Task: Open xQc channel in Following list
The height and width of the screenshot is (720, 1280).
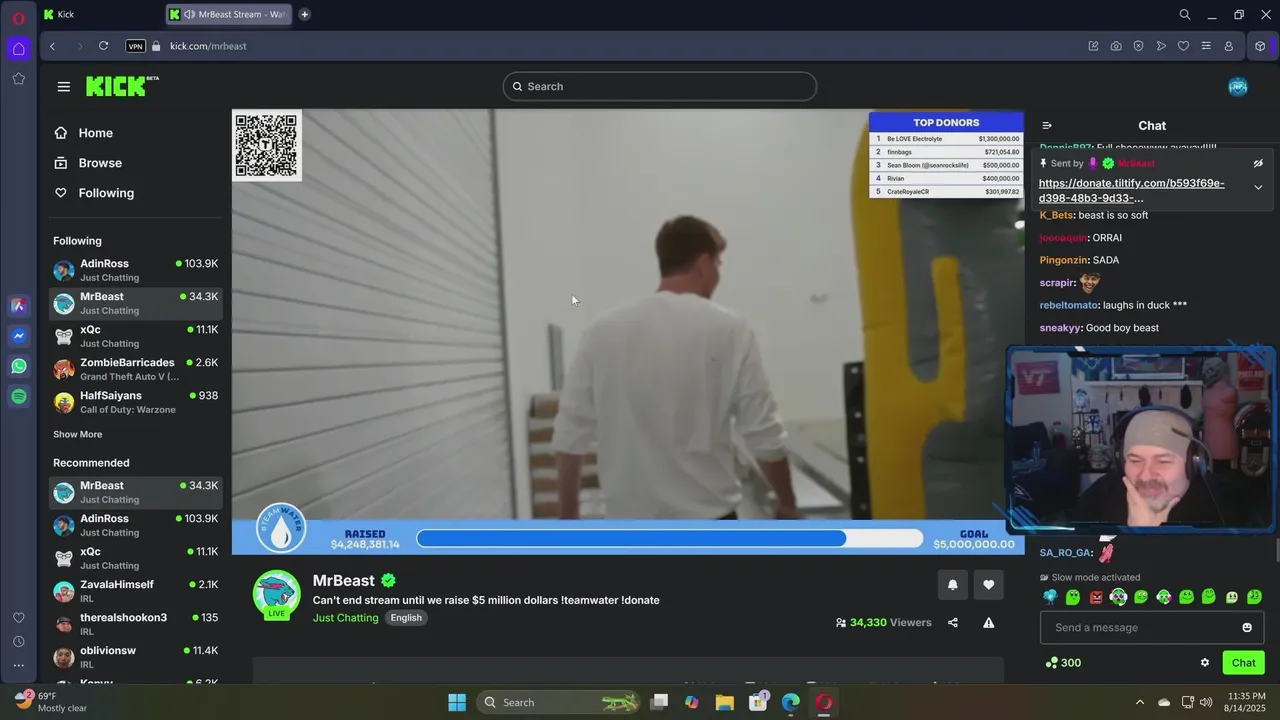Action: coord(136,336)
